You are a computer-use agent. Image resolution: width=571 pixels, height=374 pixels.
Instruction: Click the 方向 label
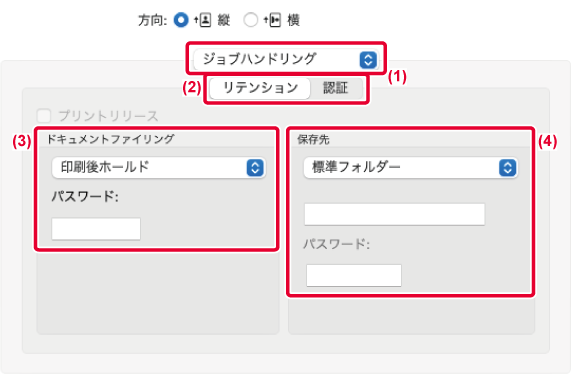[x=153, y=20]
